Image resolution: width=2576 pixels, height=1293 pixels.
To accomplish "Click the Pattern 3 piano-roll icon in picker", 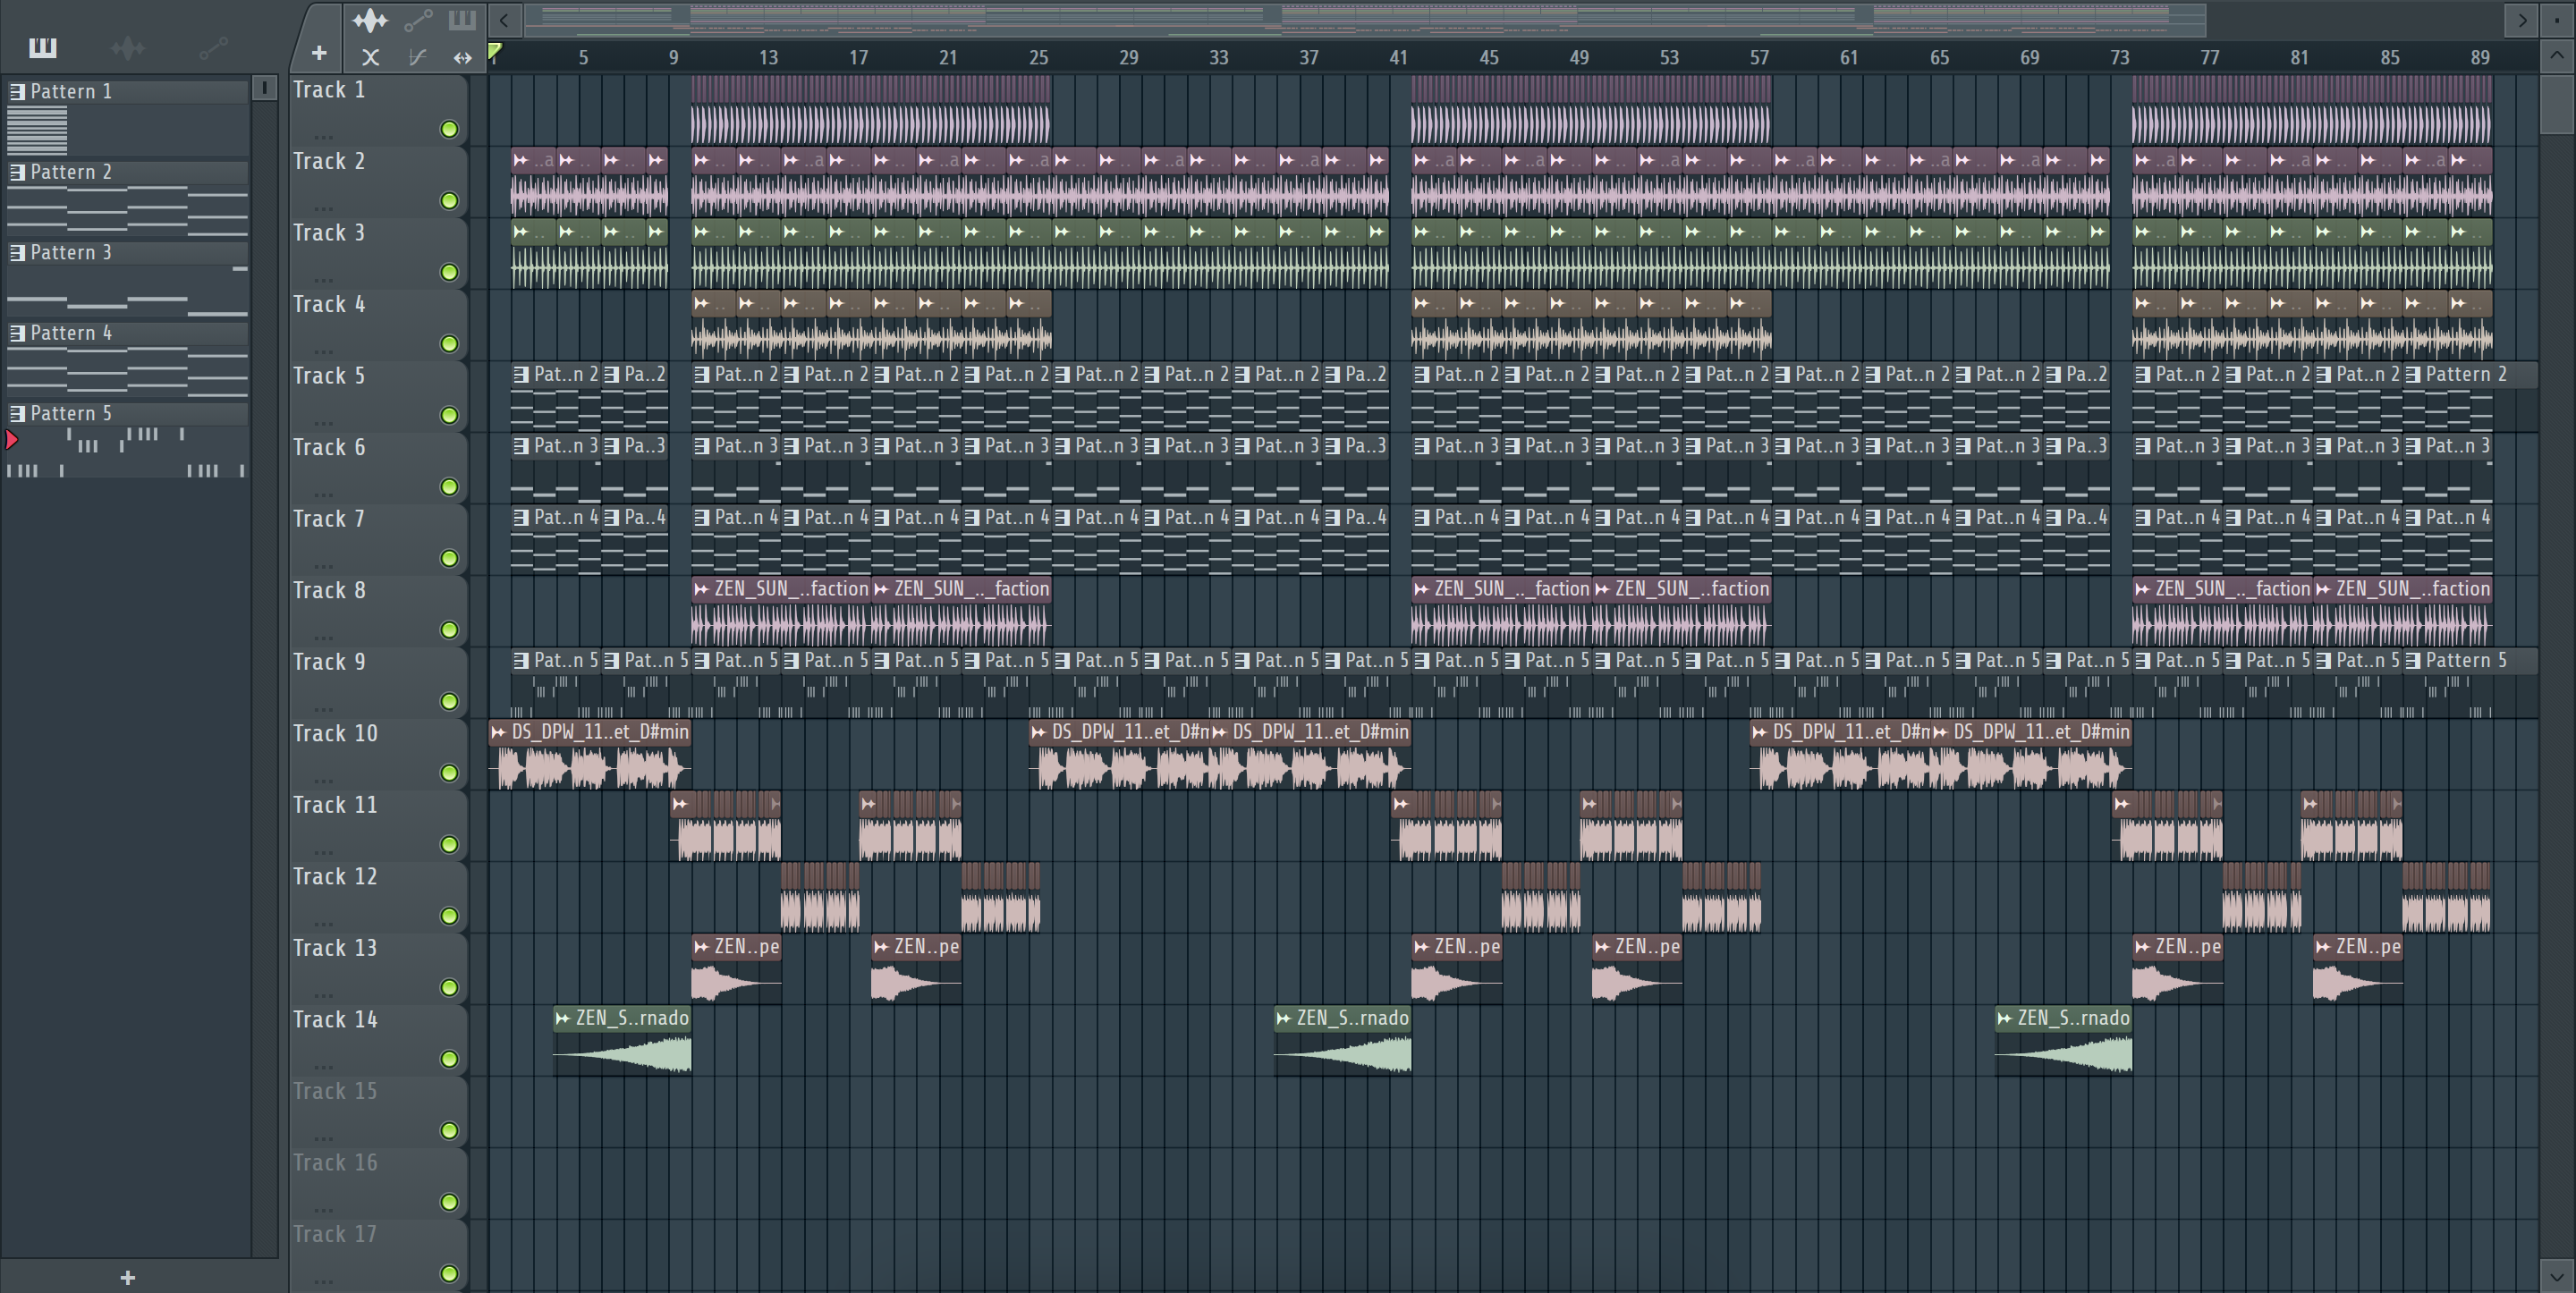I will pos(17,252).
